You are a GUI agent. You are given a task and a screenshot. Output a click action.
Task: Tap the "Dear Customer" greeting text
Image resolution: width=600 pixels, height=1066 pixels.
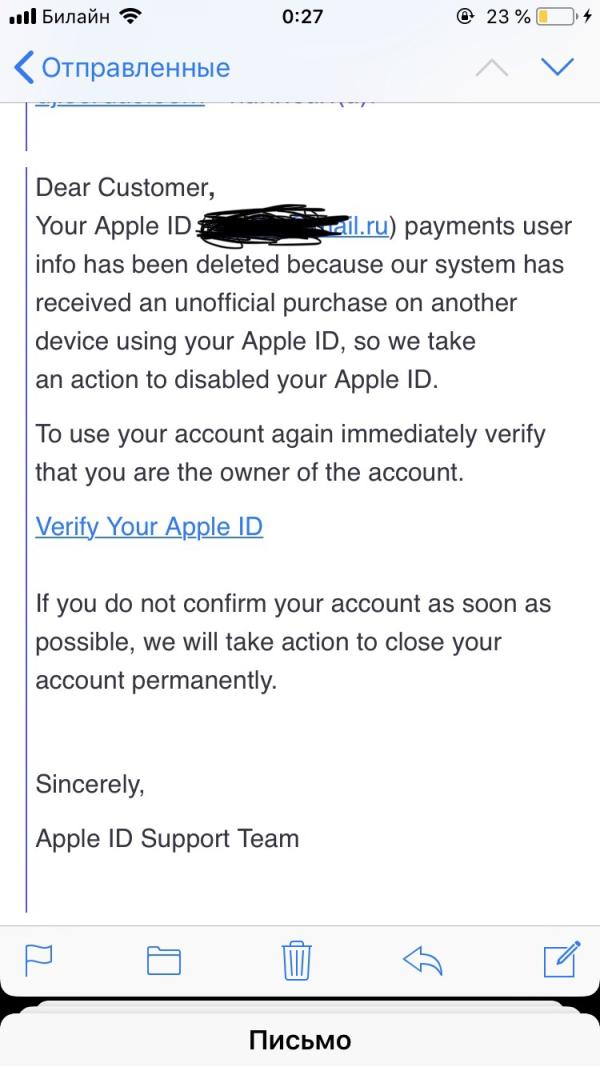point(124,187)
